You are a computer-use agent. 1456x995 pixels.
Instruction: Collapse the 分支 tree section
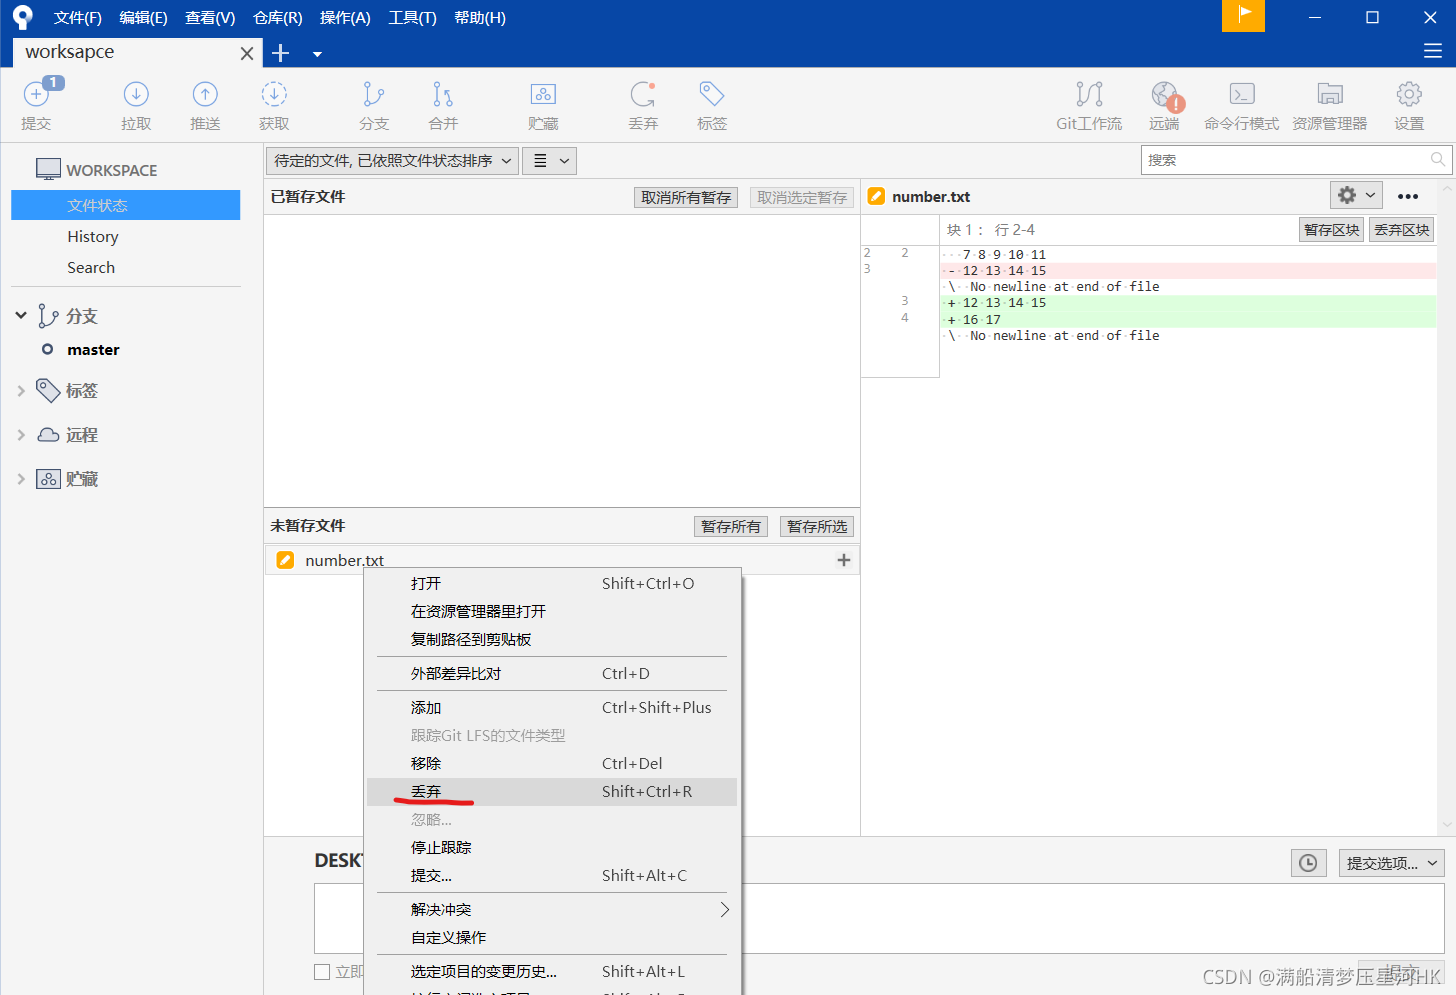click(x=21, y=315)
